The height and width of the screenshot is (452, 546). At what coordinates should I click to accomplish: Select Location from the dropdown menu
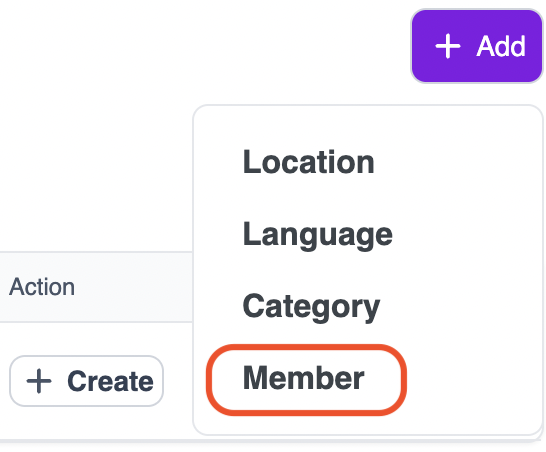point(309,162)
